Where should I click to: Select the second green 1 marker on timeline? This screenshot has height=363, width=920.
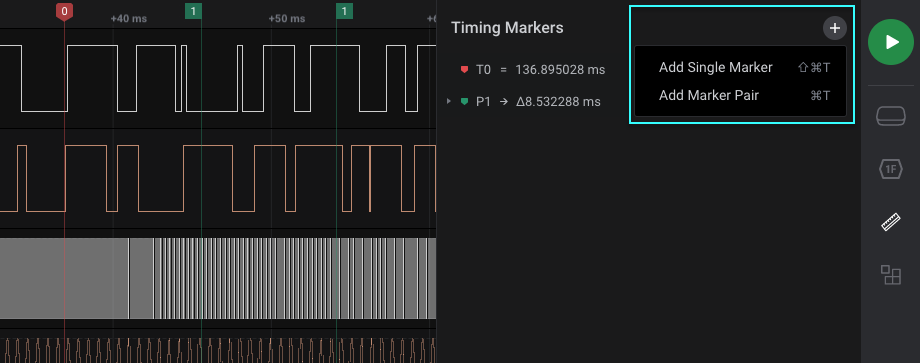coord(344,11)
